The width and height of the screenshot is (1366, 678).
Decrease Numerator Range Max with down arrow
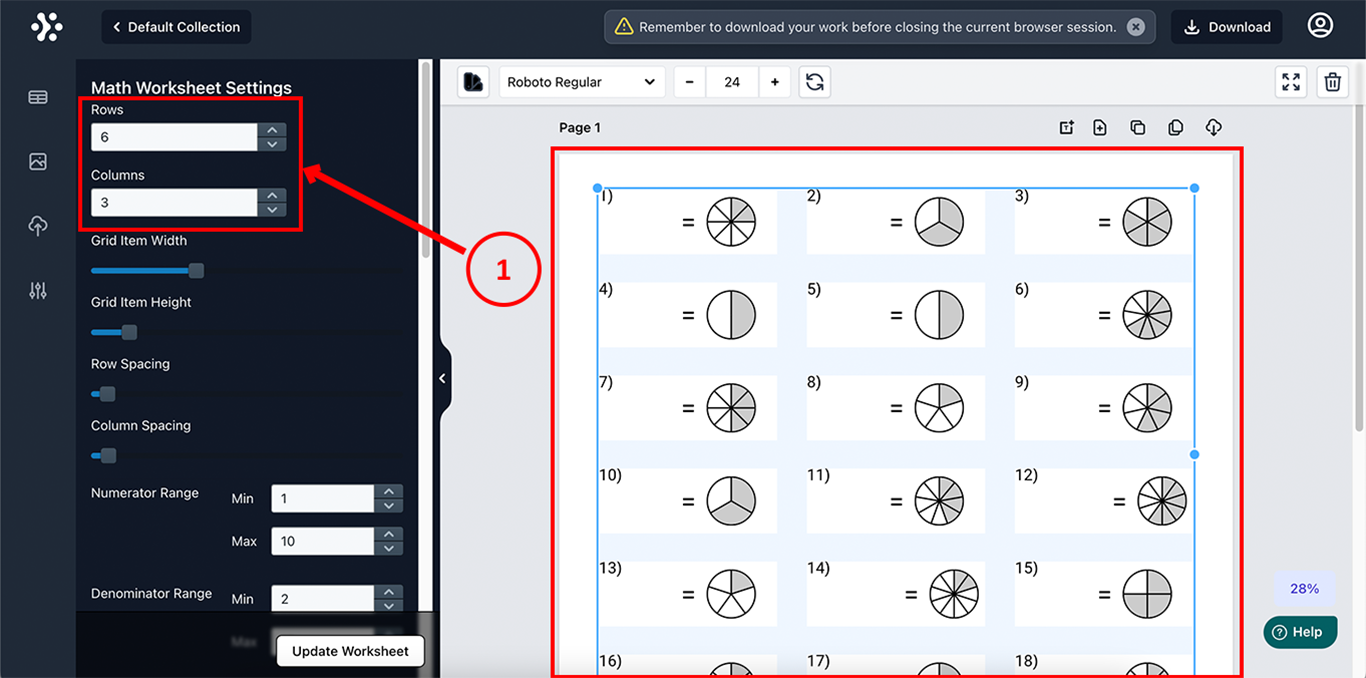point(389,548)
